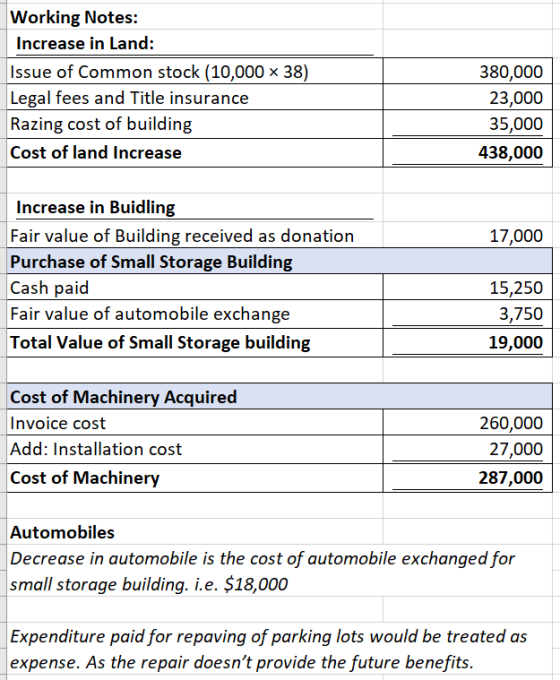Select the value 35,000
Screen dimensions: 560x680
point(516,124)
